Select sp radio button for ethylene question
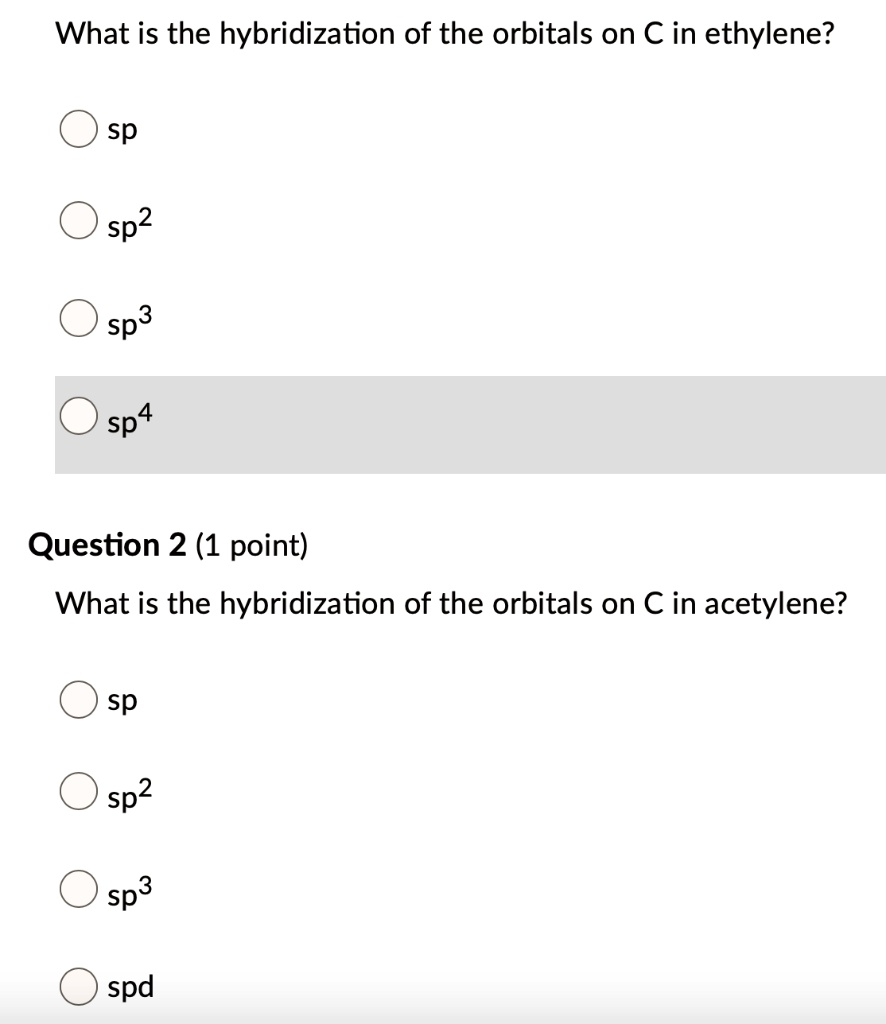The image size is (886, 1024). 79,129
